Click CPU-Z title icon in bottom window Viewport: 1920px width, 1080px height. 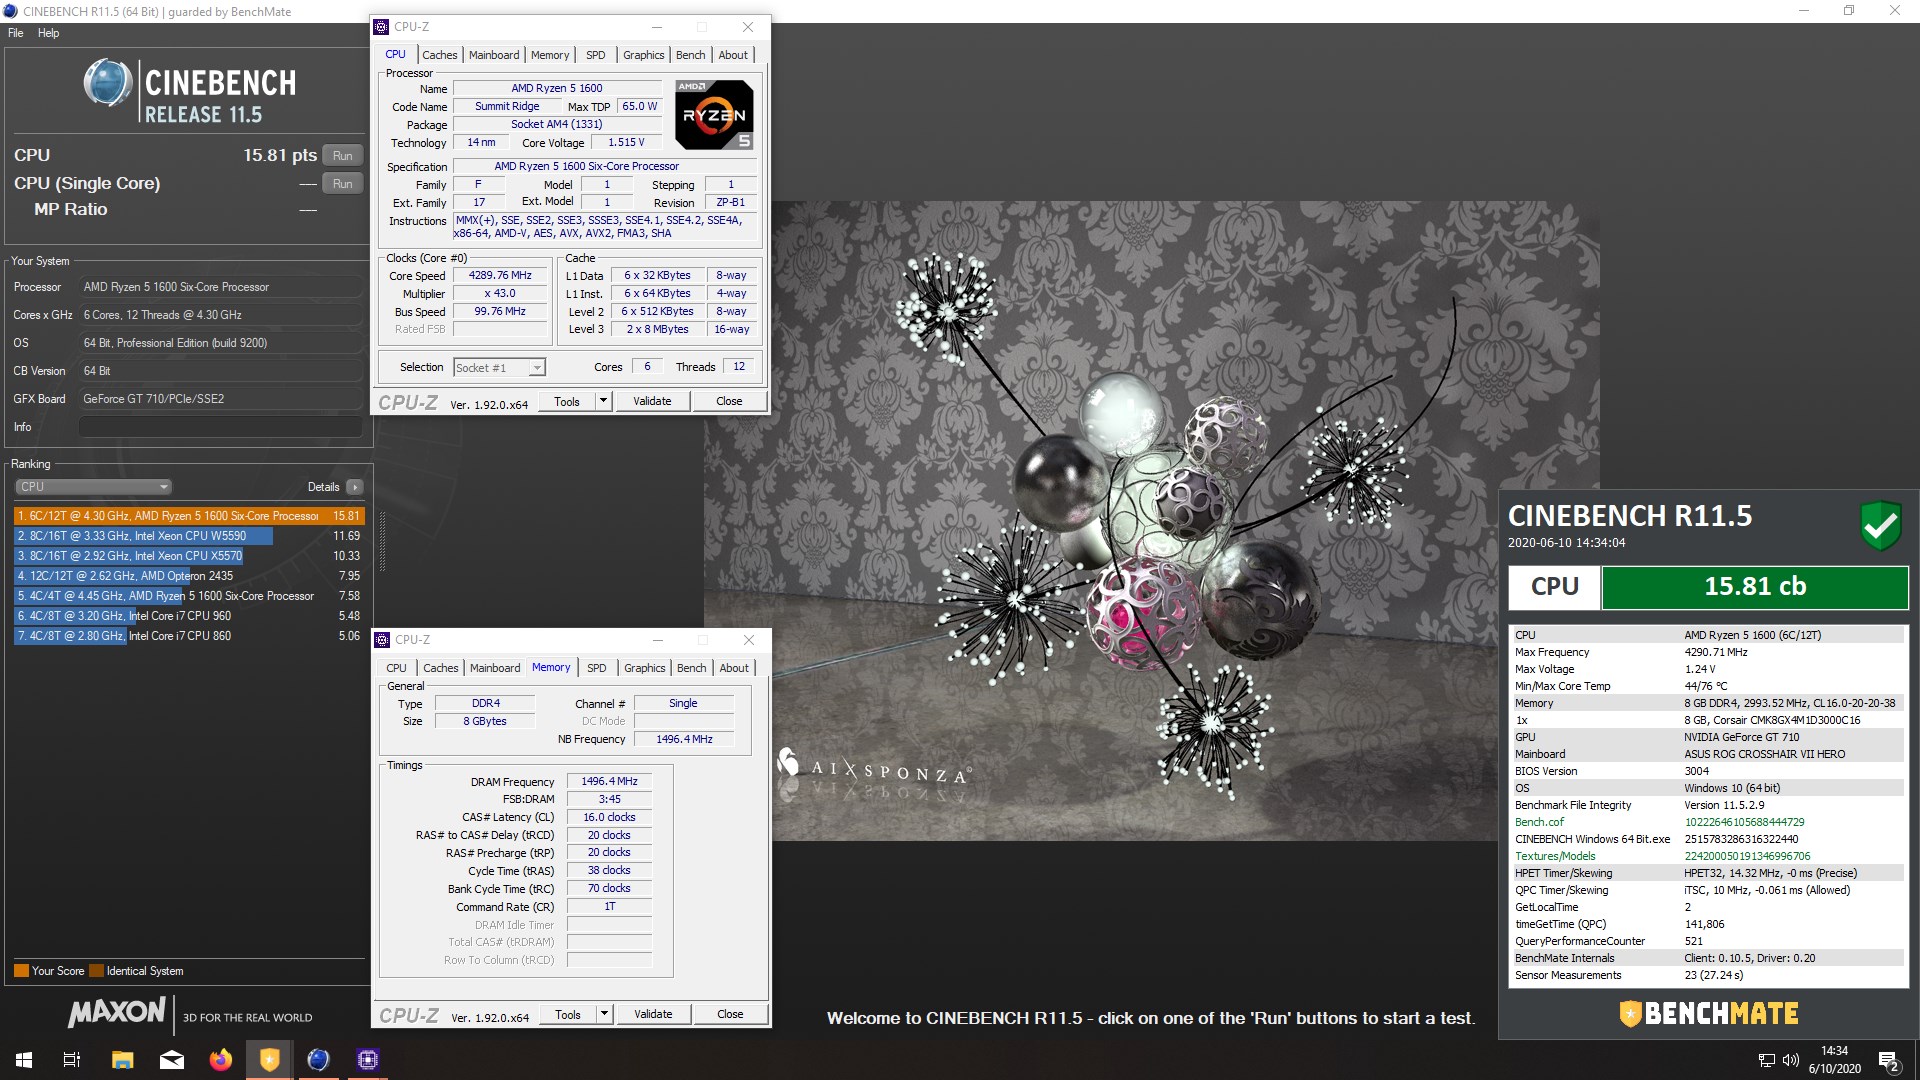pyautogui.click(x=382, y=640)
